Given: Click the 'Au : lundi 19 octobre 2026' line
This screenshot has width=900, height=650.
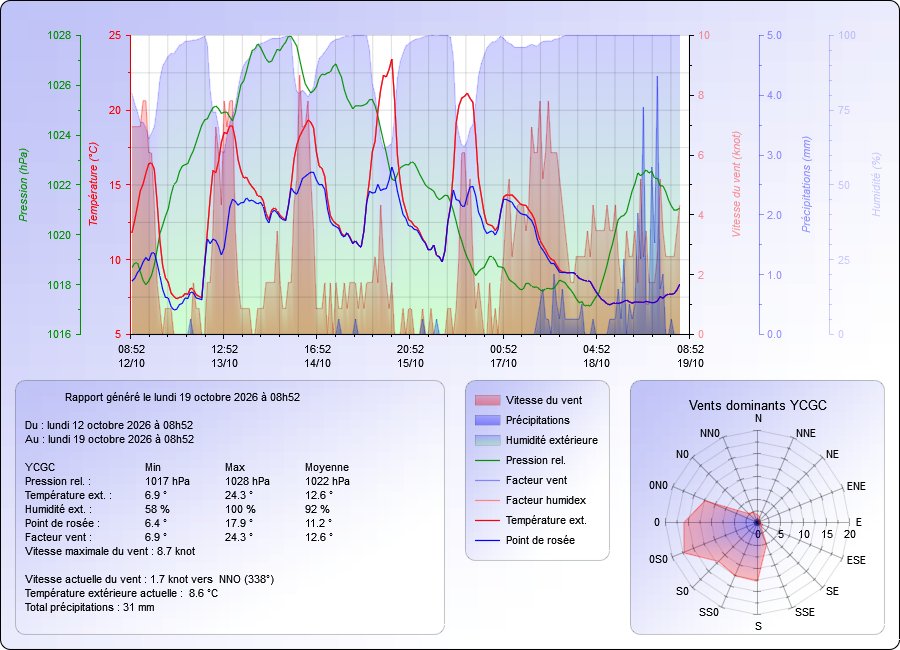Looking at the screenshot, I should pos(109,439).
